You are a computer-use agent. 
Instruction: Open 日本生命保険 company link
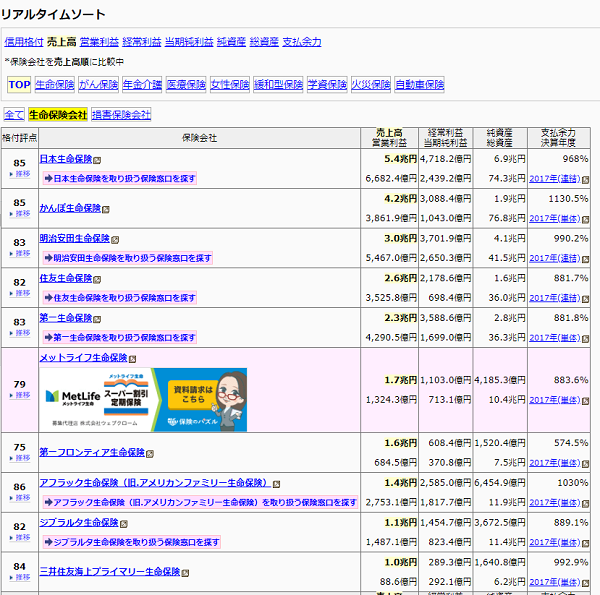pos(66,159)
